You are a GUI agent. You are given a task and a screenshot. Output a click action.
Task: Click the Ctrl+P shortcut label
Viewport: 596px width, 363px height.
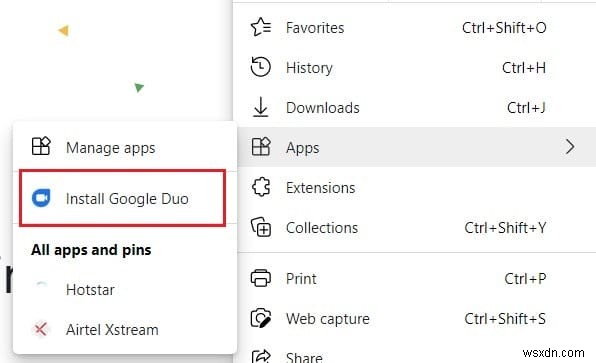(525, 279)
